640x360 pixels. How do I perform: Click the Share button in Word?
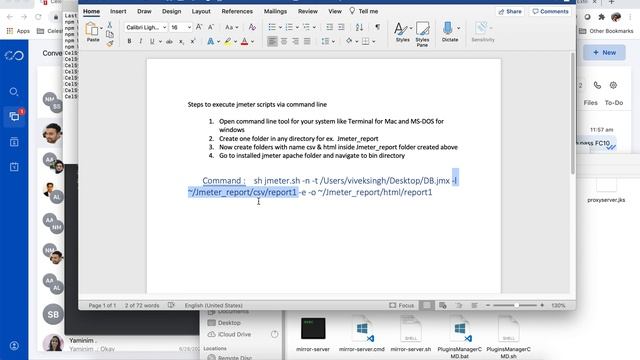coord(510,11)
